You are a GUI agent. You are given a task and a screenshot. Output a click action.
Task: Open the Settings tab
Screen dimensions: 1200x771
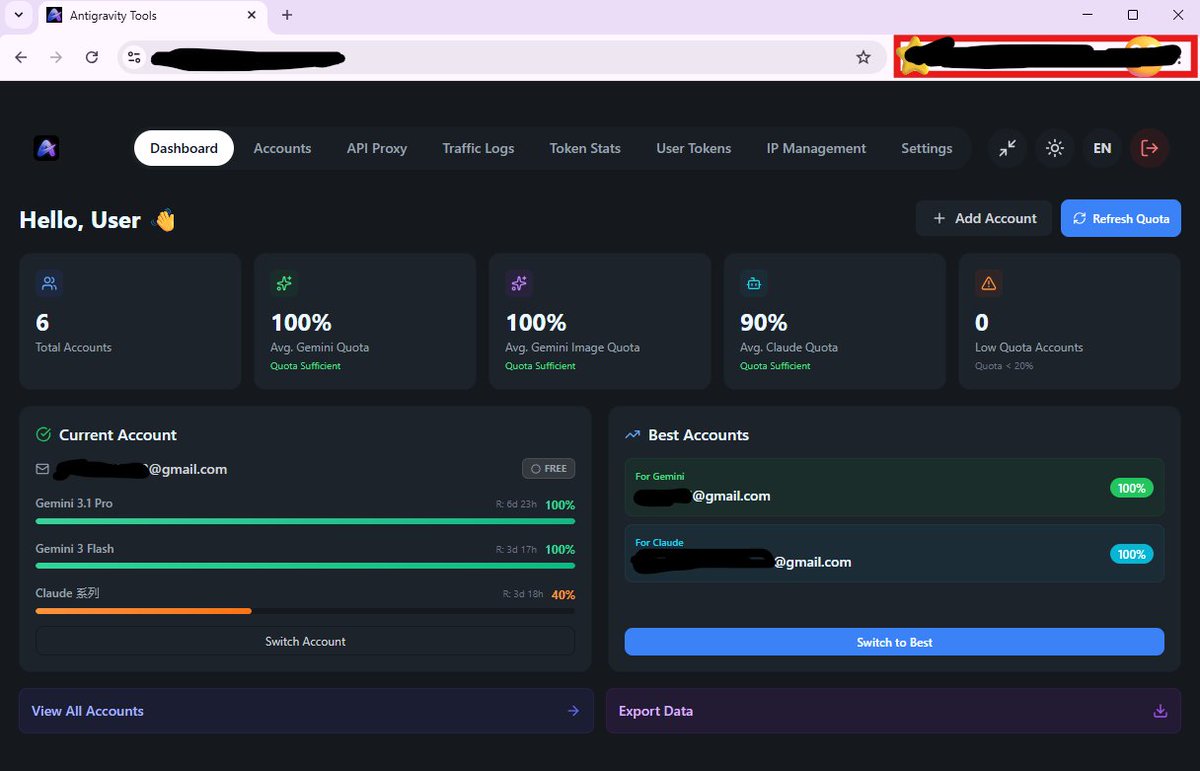click(927, 148)
